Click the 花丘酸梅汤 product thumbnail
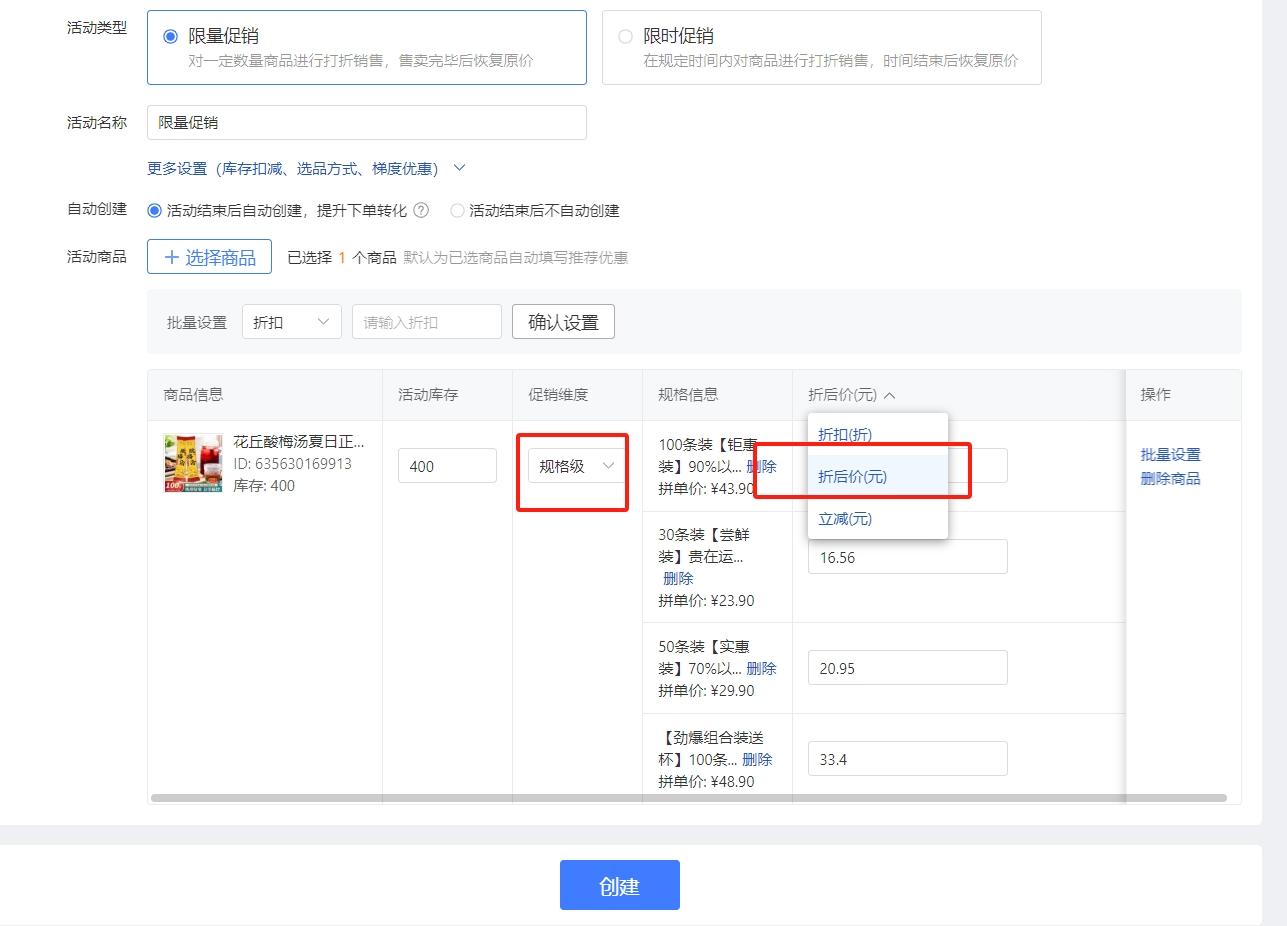 tap(192, 462)
